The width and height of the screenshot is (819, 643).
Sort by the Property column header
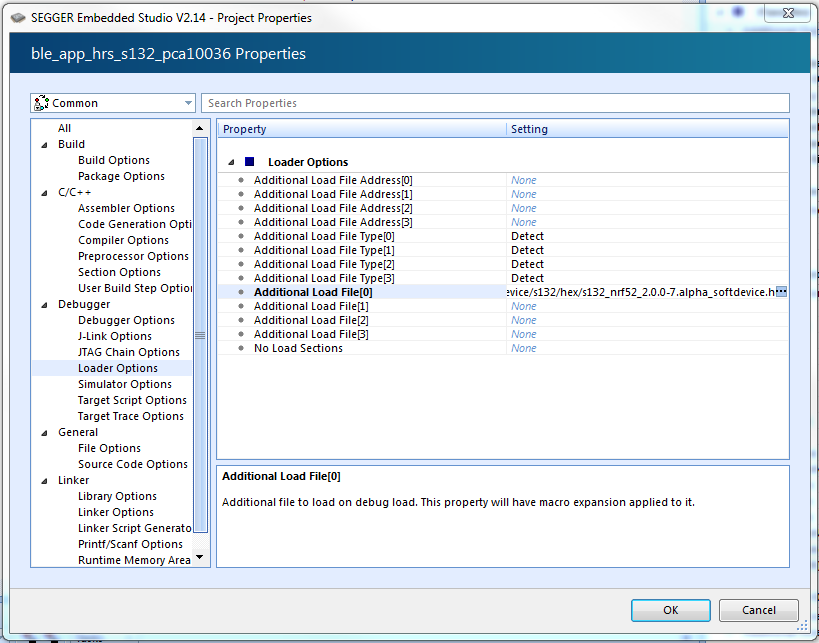(361, 129)
